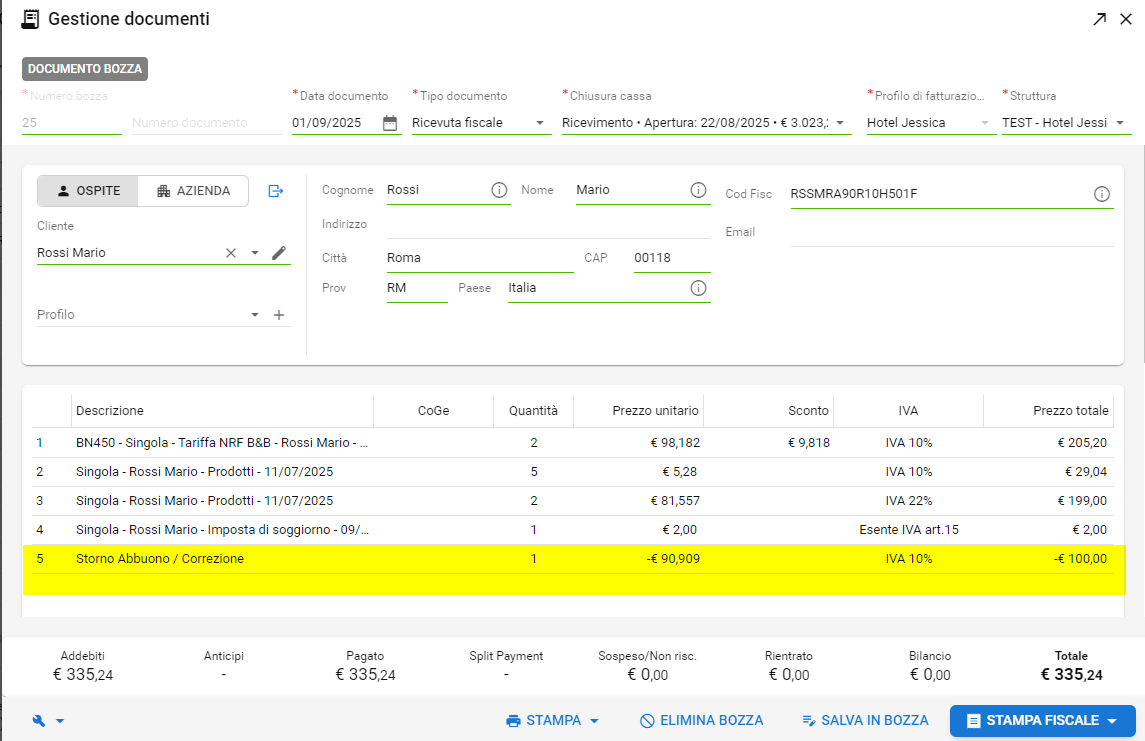Select the OSPITE toggle button

[88, 191]
